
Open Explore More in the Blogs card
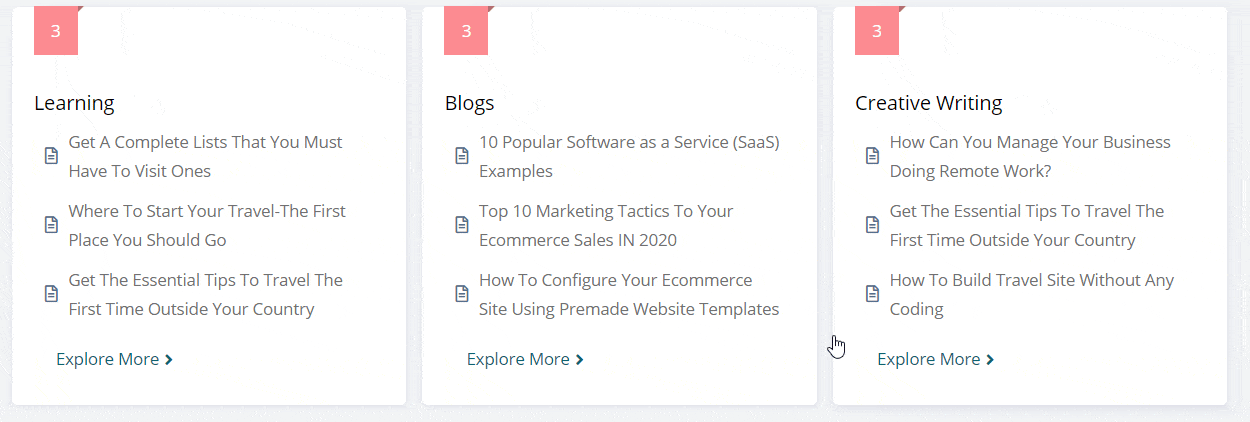coord(525,359)
